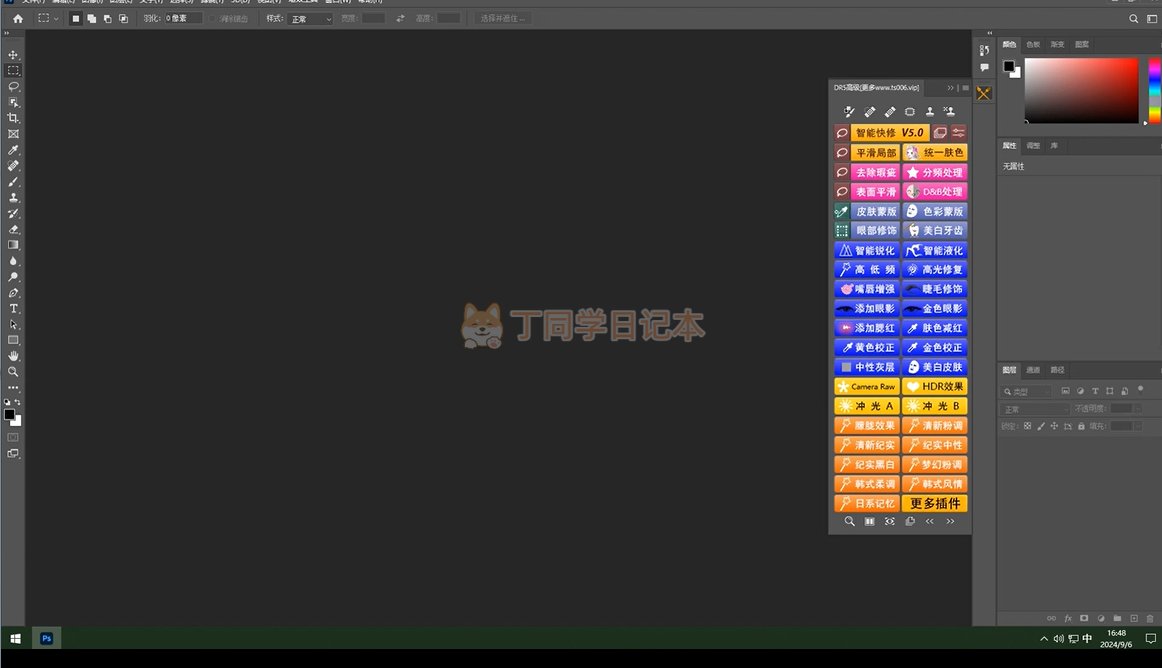
Task: Click the Camera Raw plugin button
Action: point(867,387)
